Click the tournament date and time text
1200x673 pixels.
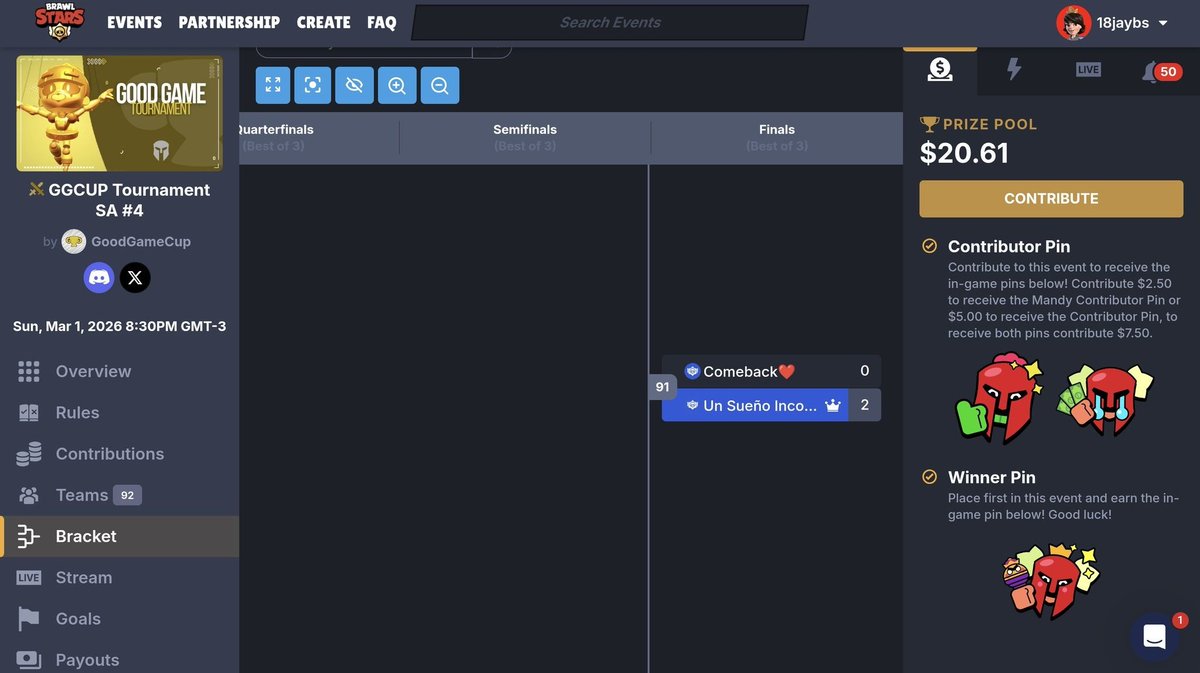coord(119,326)
